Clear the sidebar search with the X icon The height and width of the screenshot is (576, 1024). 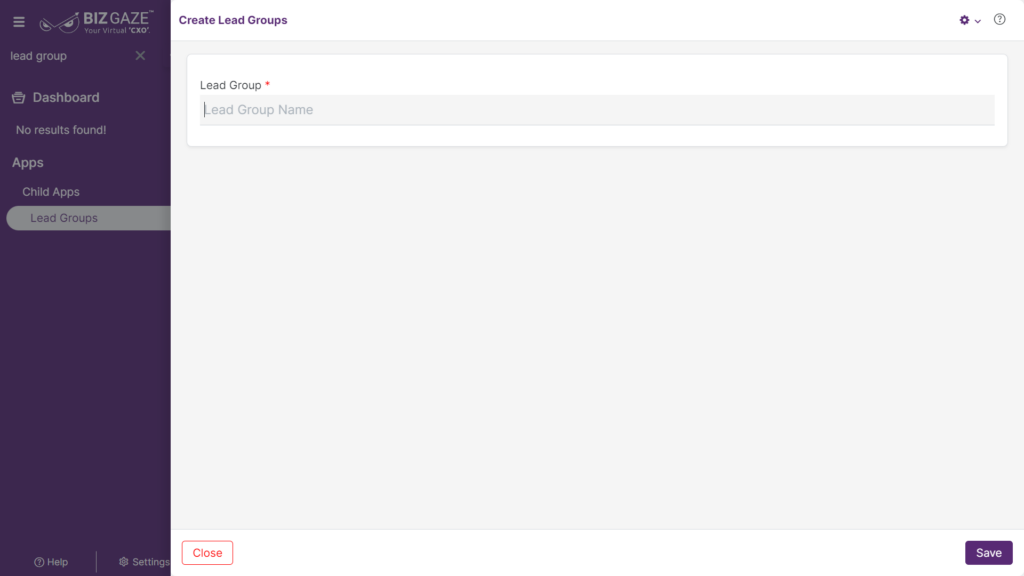pyautogui.click(x=140, y=56)
